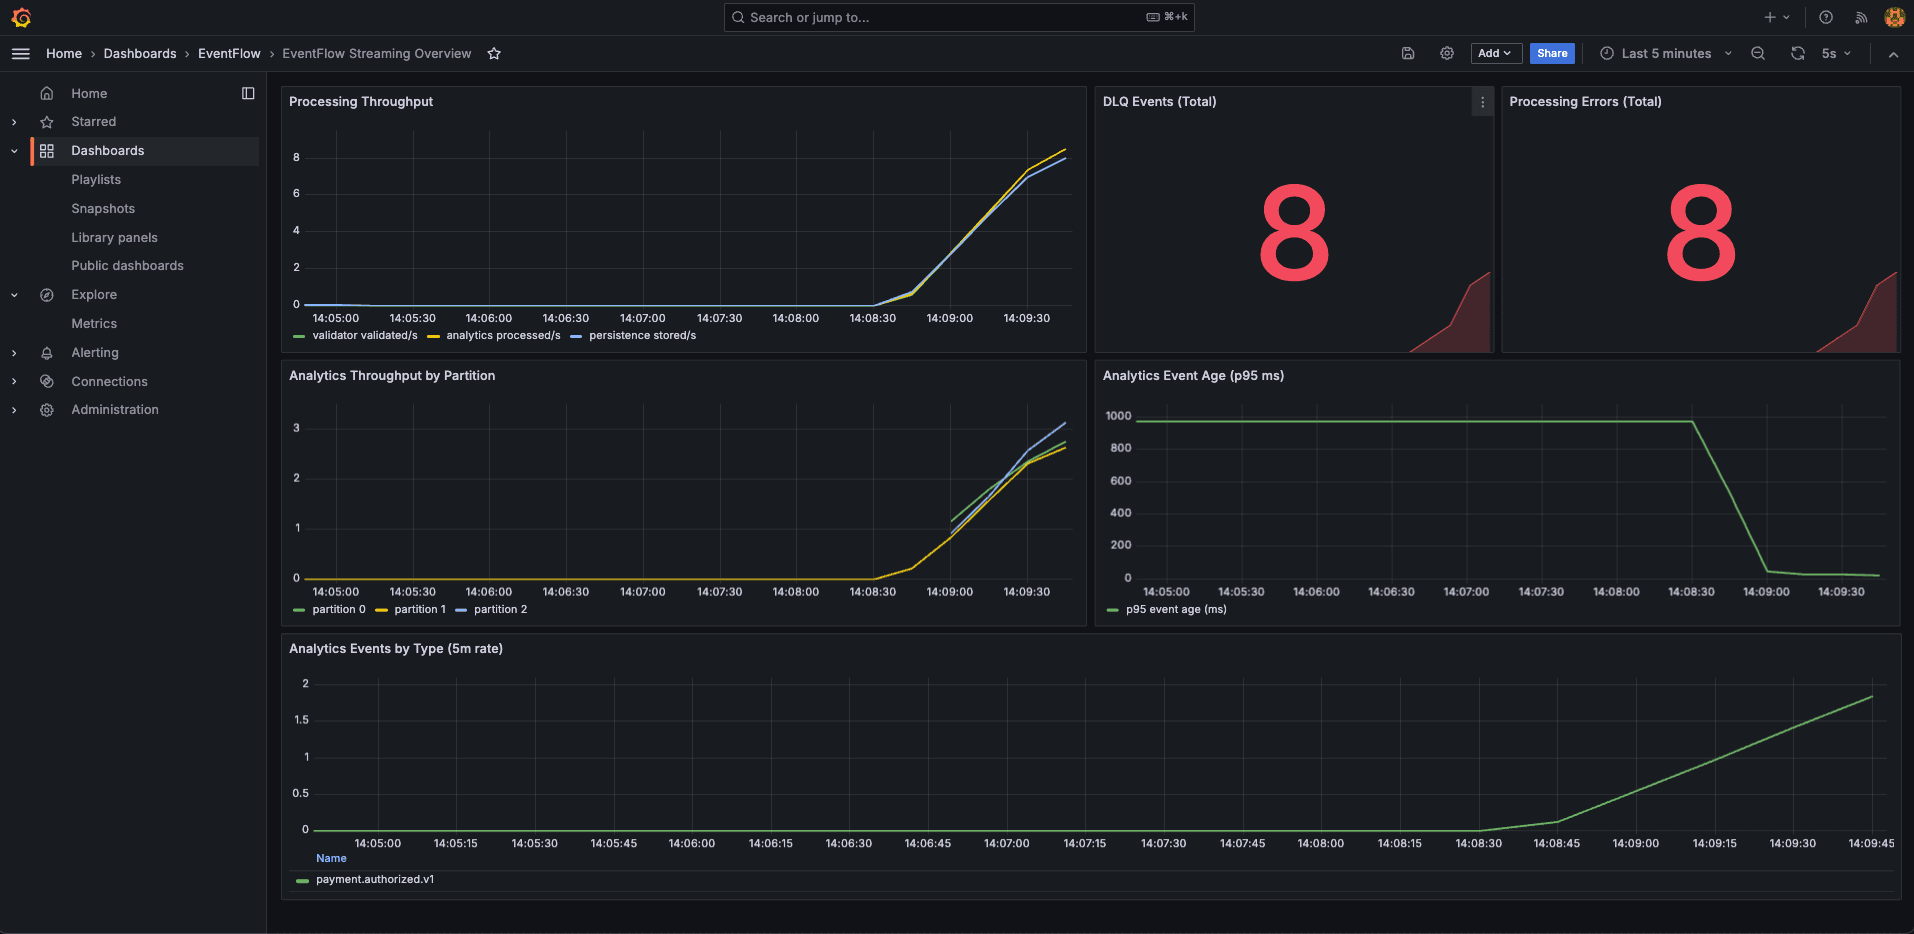Go to Alerting in the sidebar
This screenshot has width=1914, height=934.
[x=95, y=353]
